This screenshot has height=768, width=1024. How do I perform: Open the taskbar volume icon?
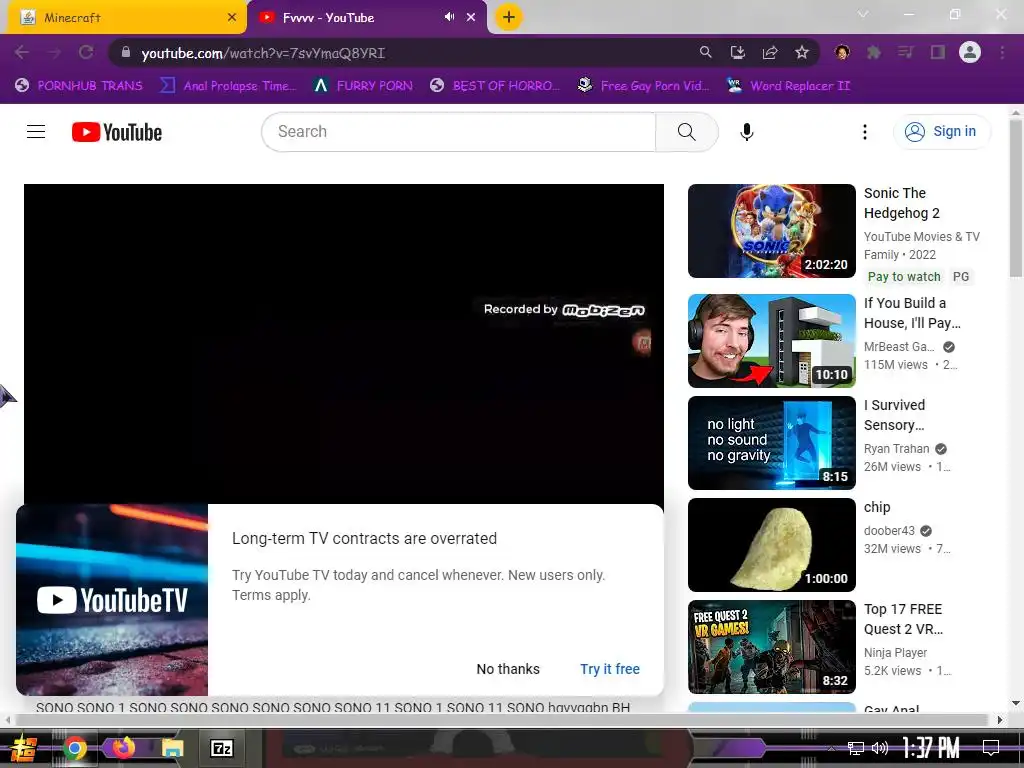880,748
